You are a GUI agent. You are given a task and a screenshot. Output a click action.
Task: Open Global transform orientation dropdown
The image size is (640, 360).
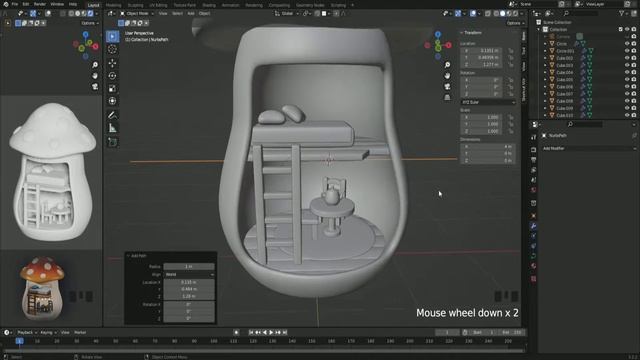click(287, 13)
